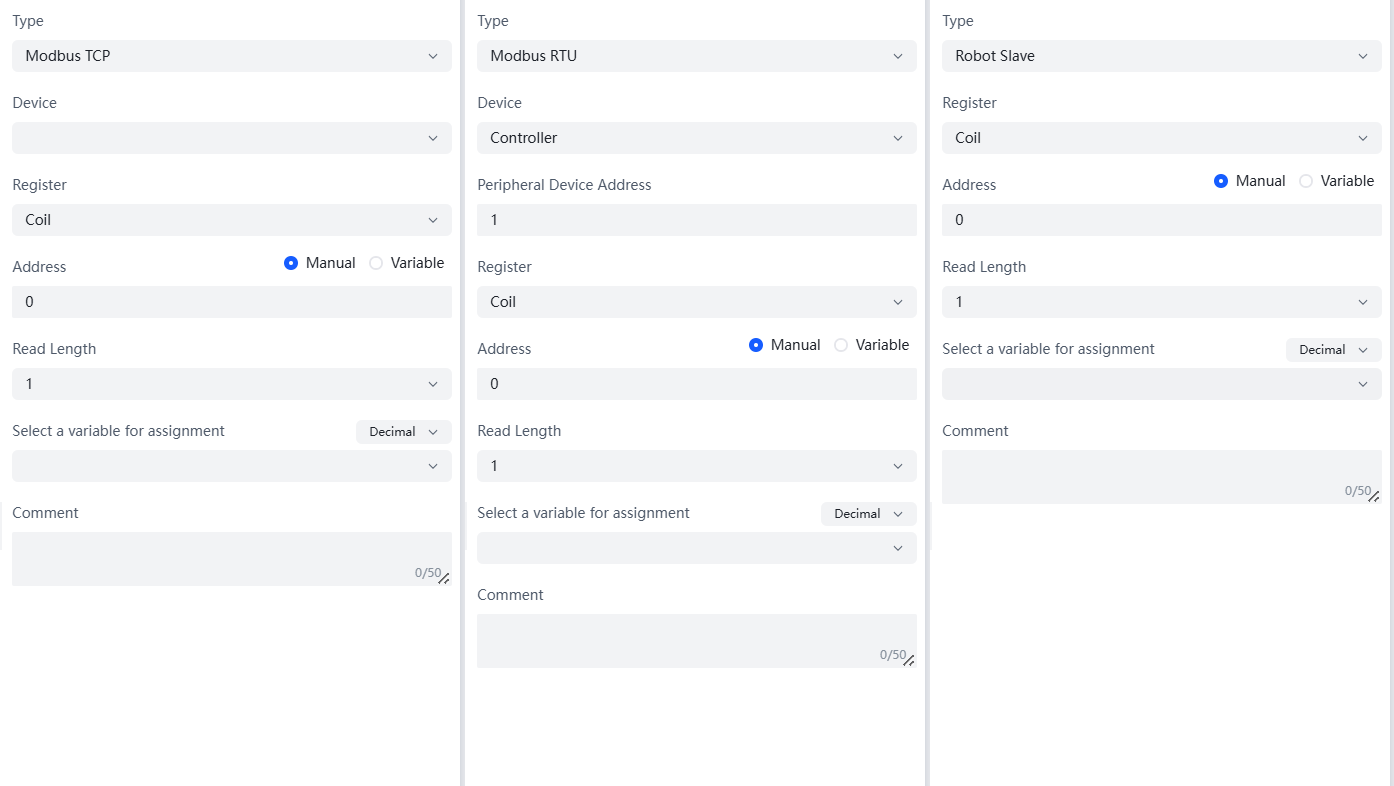This screenshot has width=1394, height=786.
Task: Open the Type dropdown showing Modbus TCP
Action: point(231,56)
